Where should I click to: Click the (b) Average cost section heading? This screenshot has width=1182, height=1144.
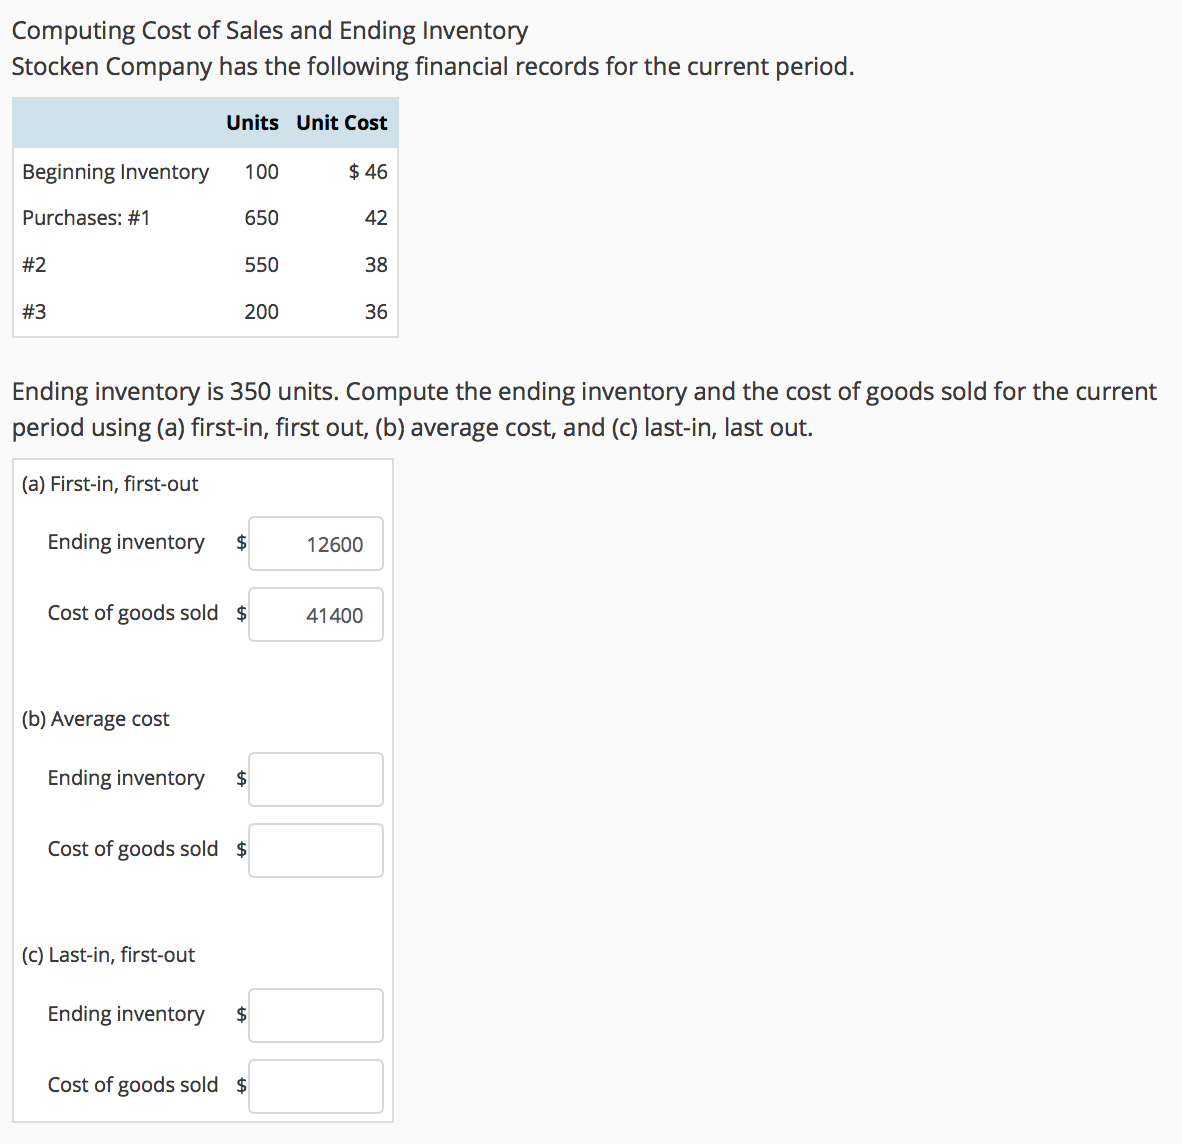click(x=96, y=719)
